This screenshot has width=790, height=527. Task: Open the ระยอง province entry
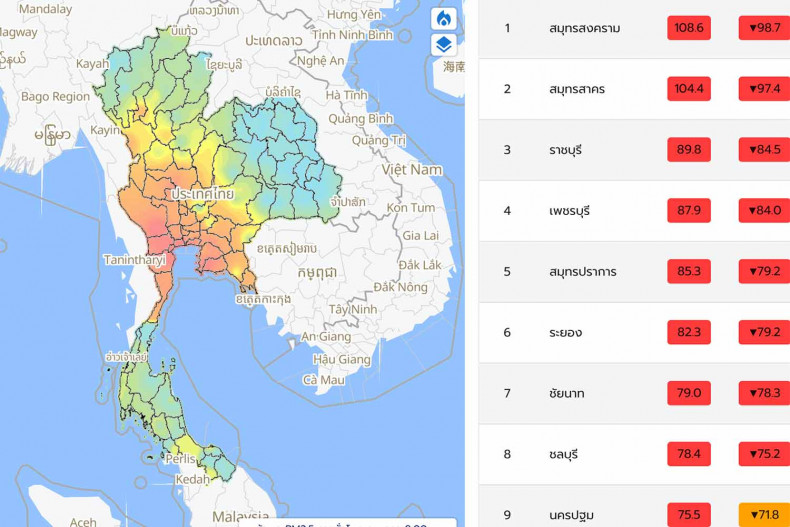[x=565, y=332]
